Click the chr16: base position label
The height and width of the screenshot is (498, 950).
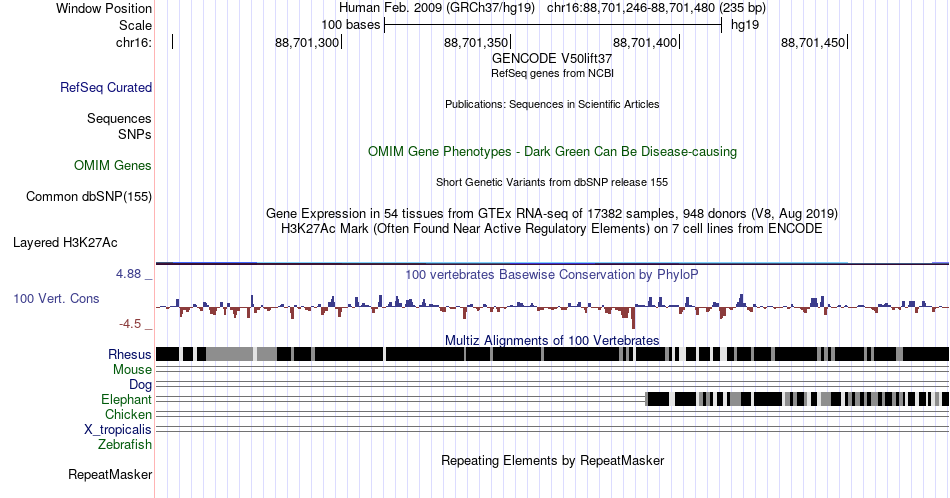pos(134,42)
